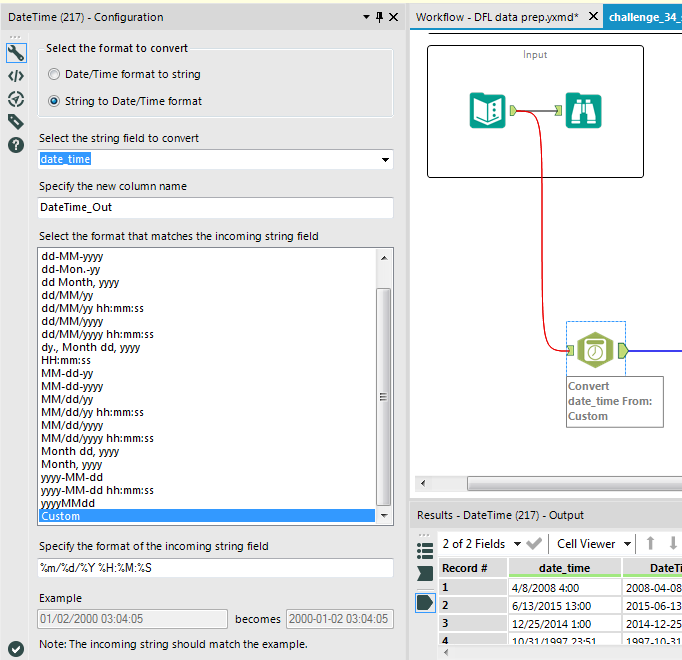
Task: Expand the '2 of 2 Fields' dropdown
Action: [517, 544]
